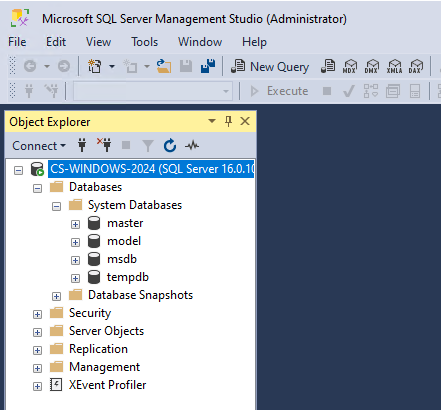This screenshot has height=410, width=441.
Task: Click the Query Options icon
Action: click(393, 91)
